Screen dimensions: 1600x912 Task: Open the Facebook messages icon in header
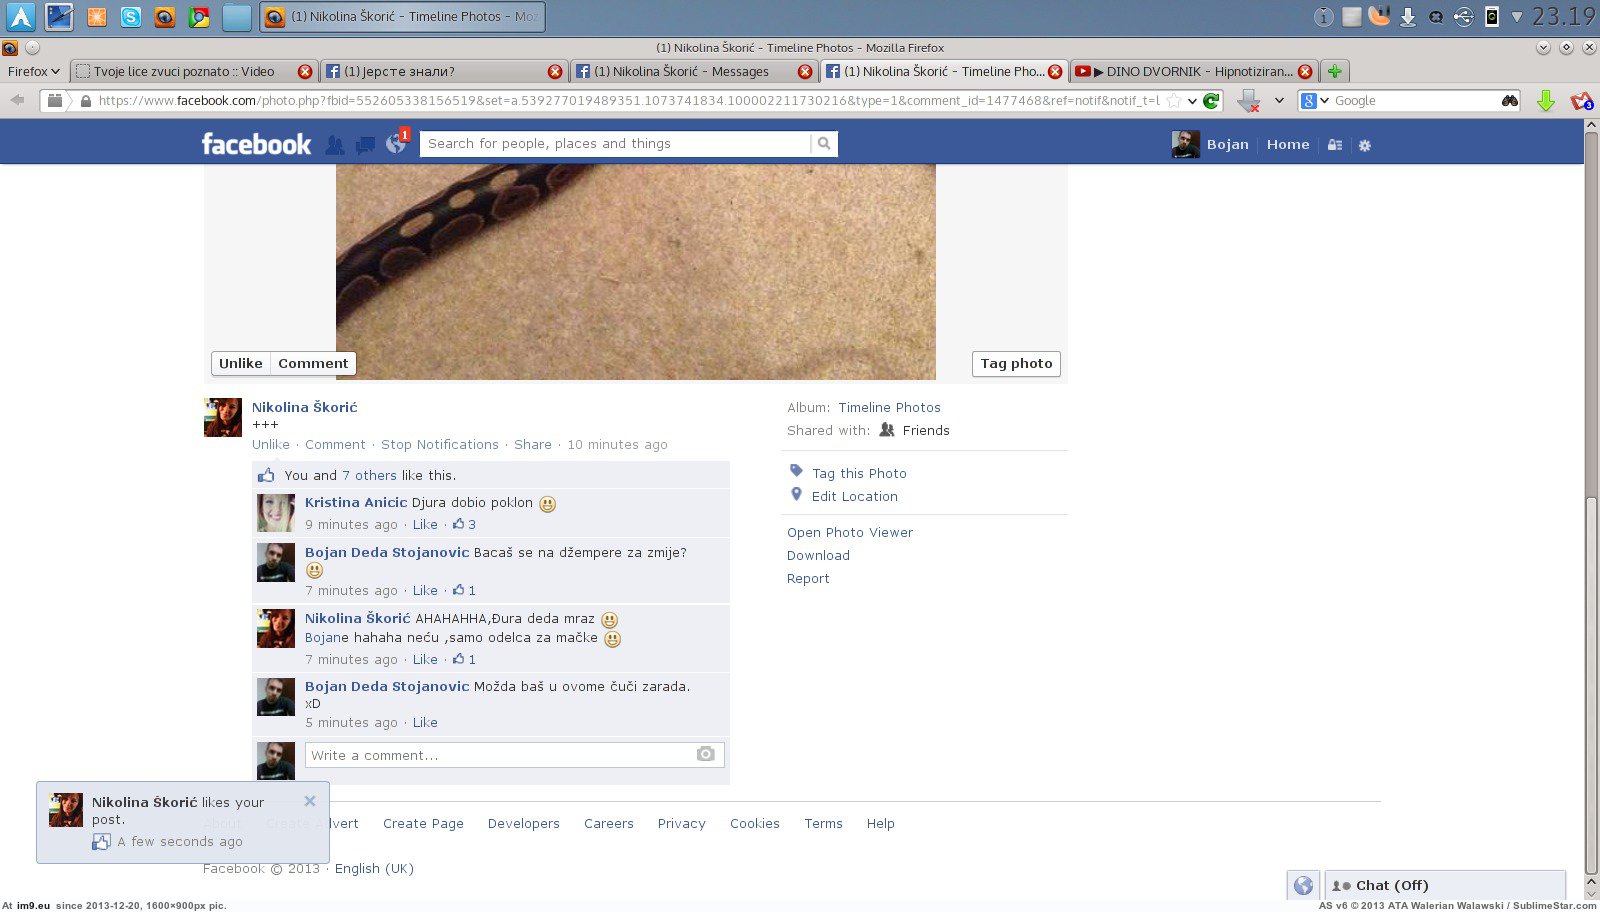click(366, 145)
